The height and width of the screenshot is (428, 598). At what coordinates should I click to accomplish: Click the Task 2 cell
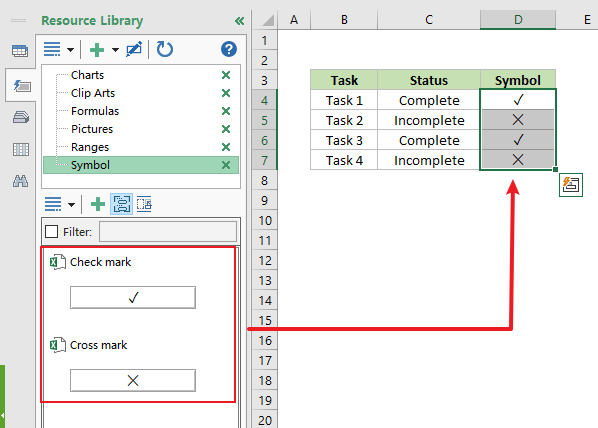344,120
